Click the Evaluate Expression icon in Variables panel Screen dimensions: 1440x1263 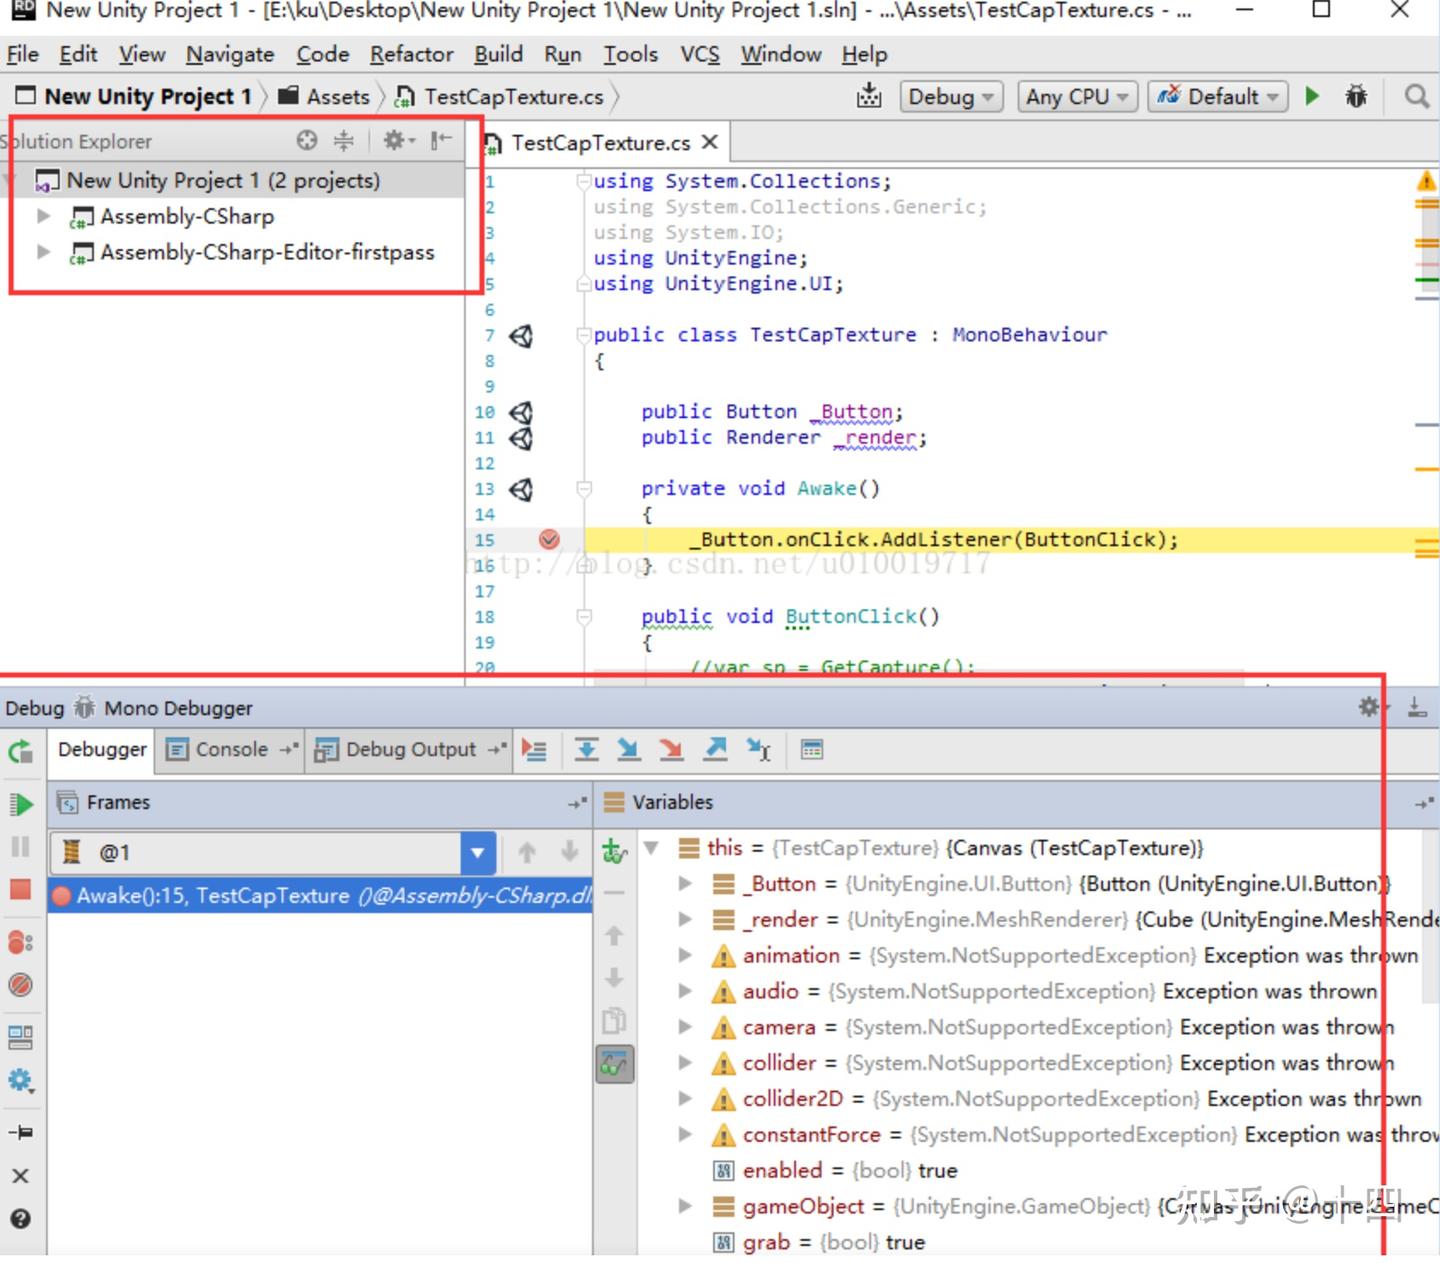812,749
